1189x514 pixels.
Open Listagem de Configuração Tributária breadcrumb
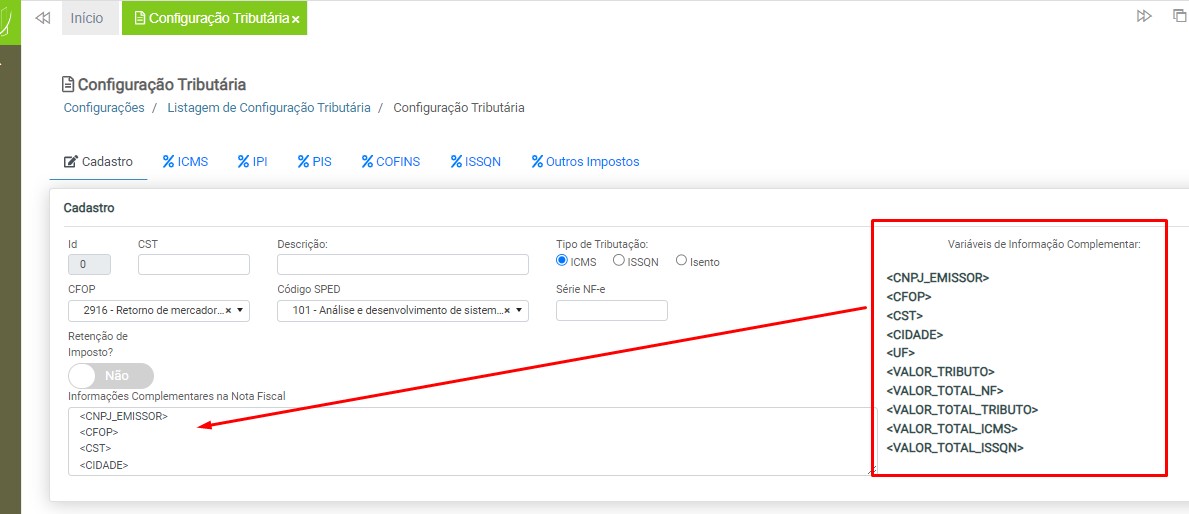(x=268, y=108)
